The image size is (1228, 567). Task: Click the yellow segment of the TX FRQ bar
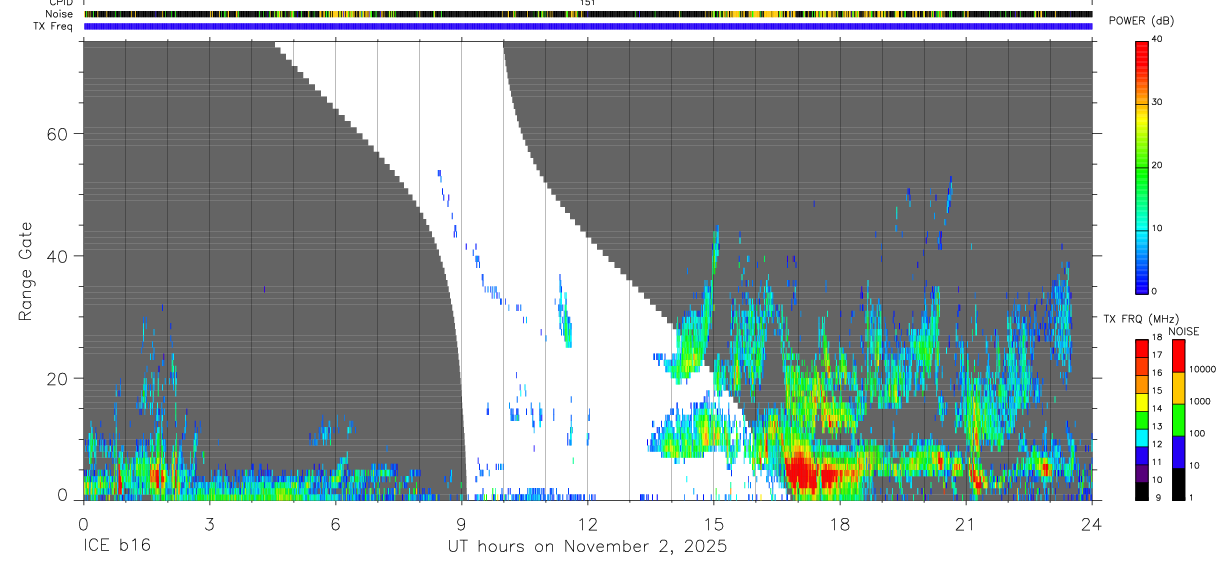1142,401
